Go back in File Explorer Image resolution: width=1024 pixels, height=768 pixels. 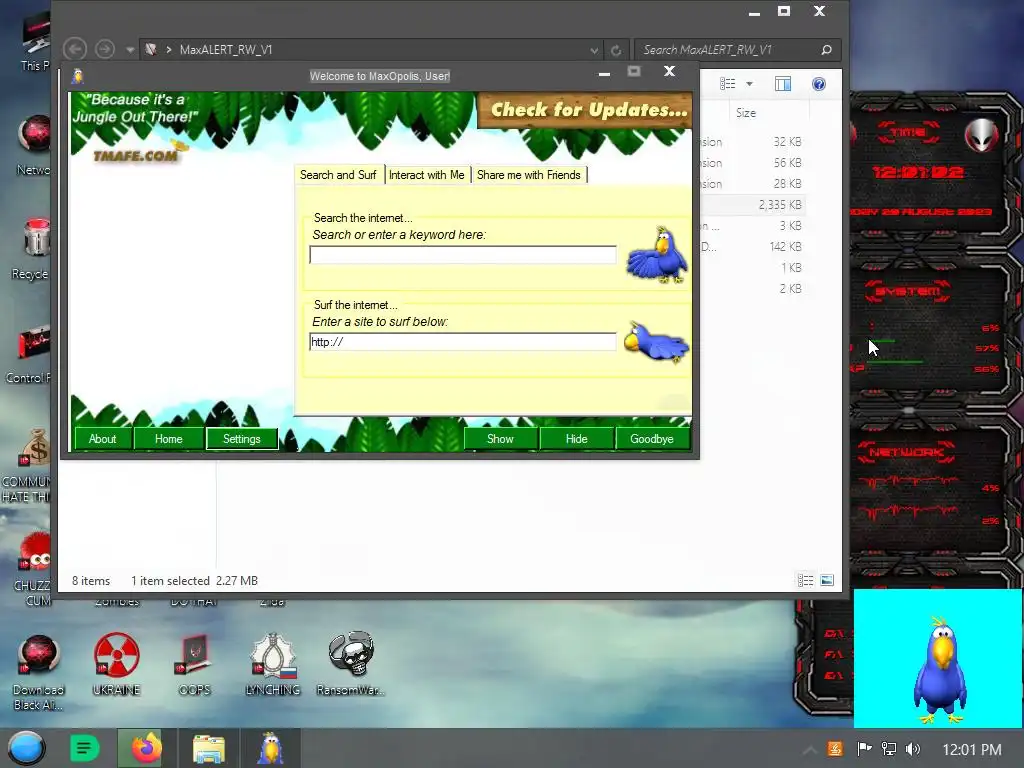[x=75, y=49]
